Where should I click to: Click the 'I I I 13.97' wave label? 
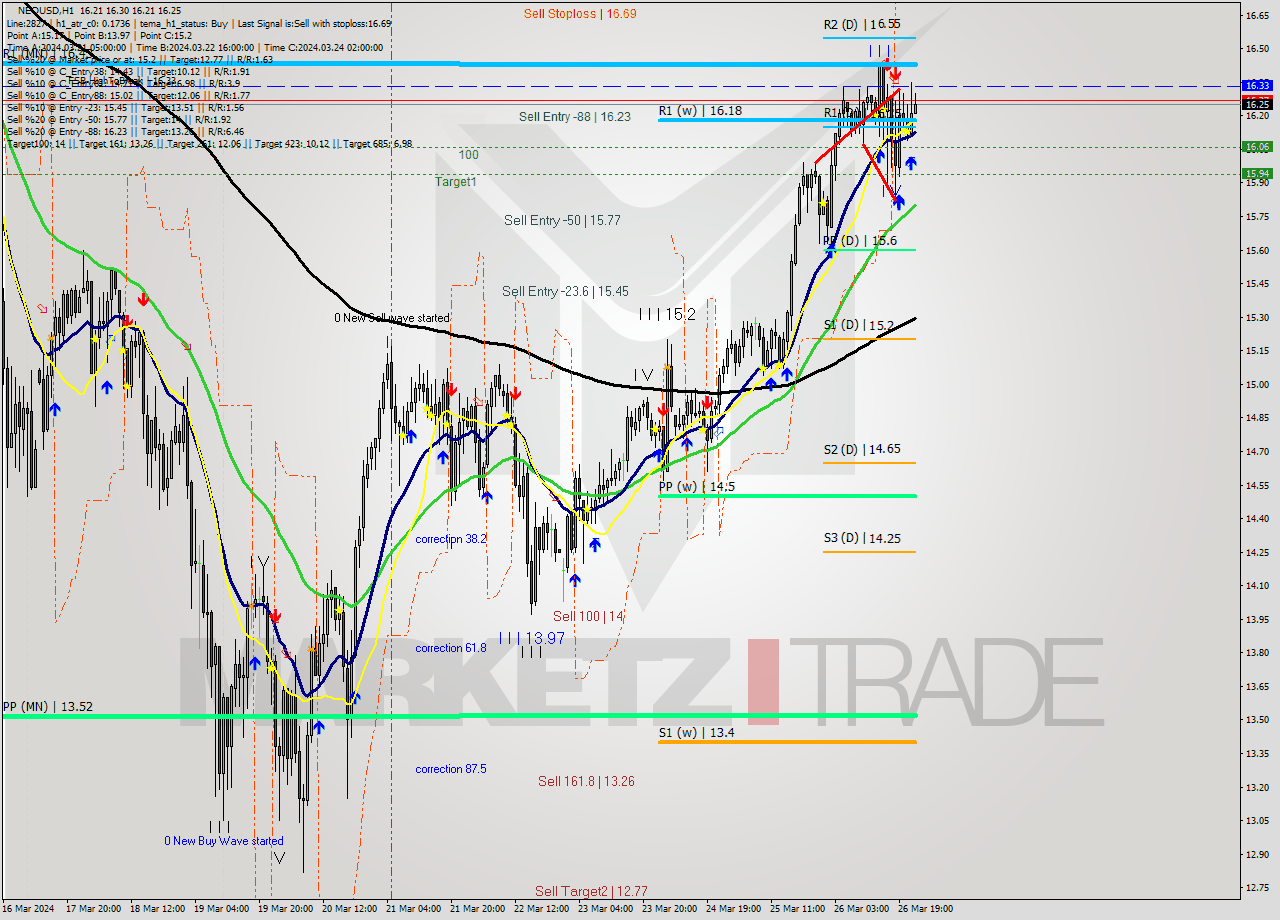point(531,638)
